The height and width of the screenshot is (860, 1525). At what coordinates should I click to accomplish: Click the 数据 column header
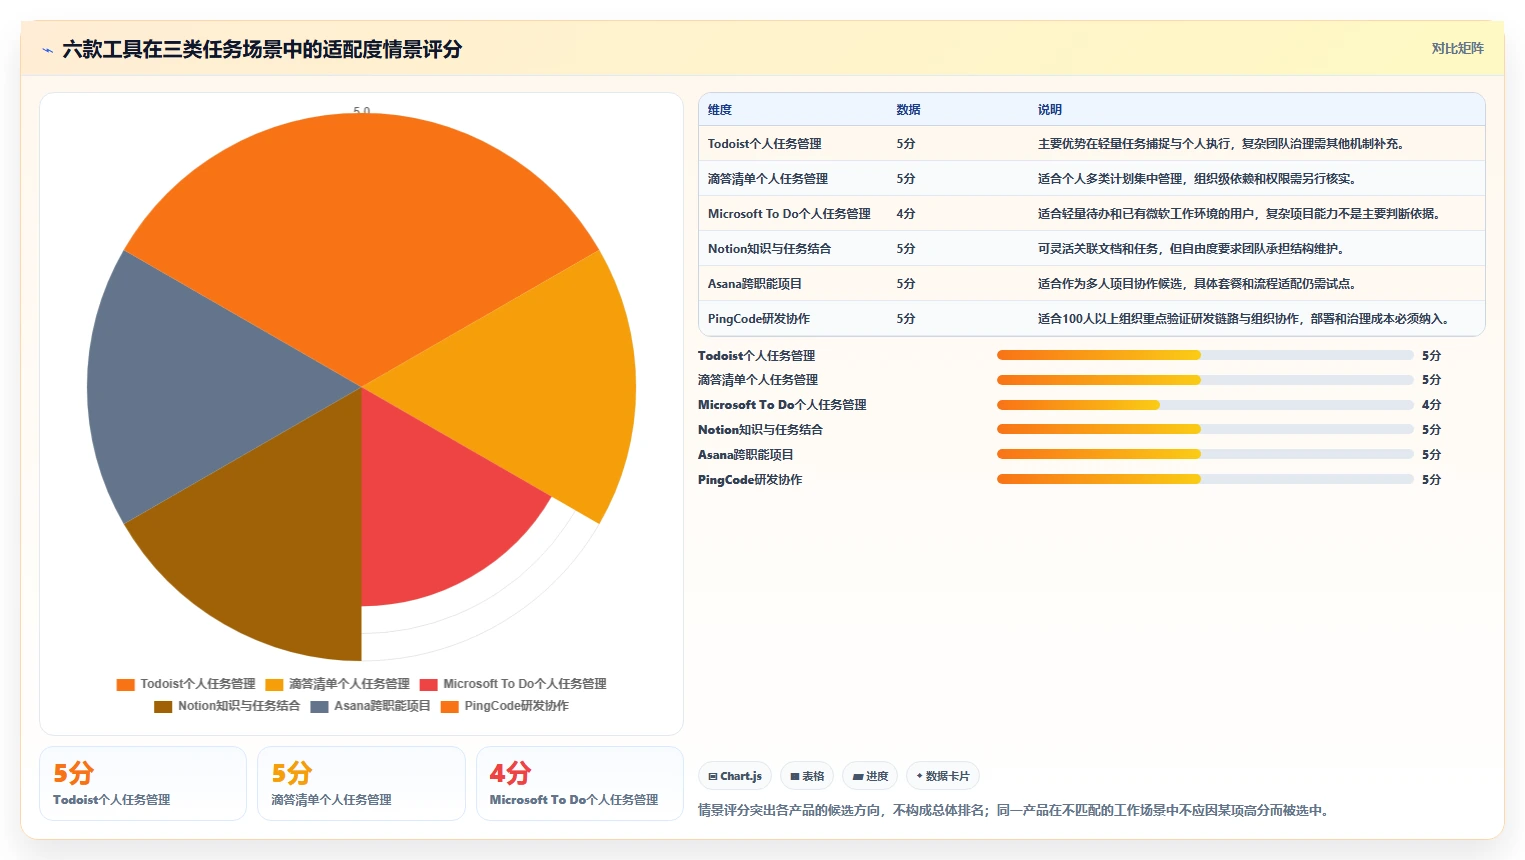pos(908,110)
